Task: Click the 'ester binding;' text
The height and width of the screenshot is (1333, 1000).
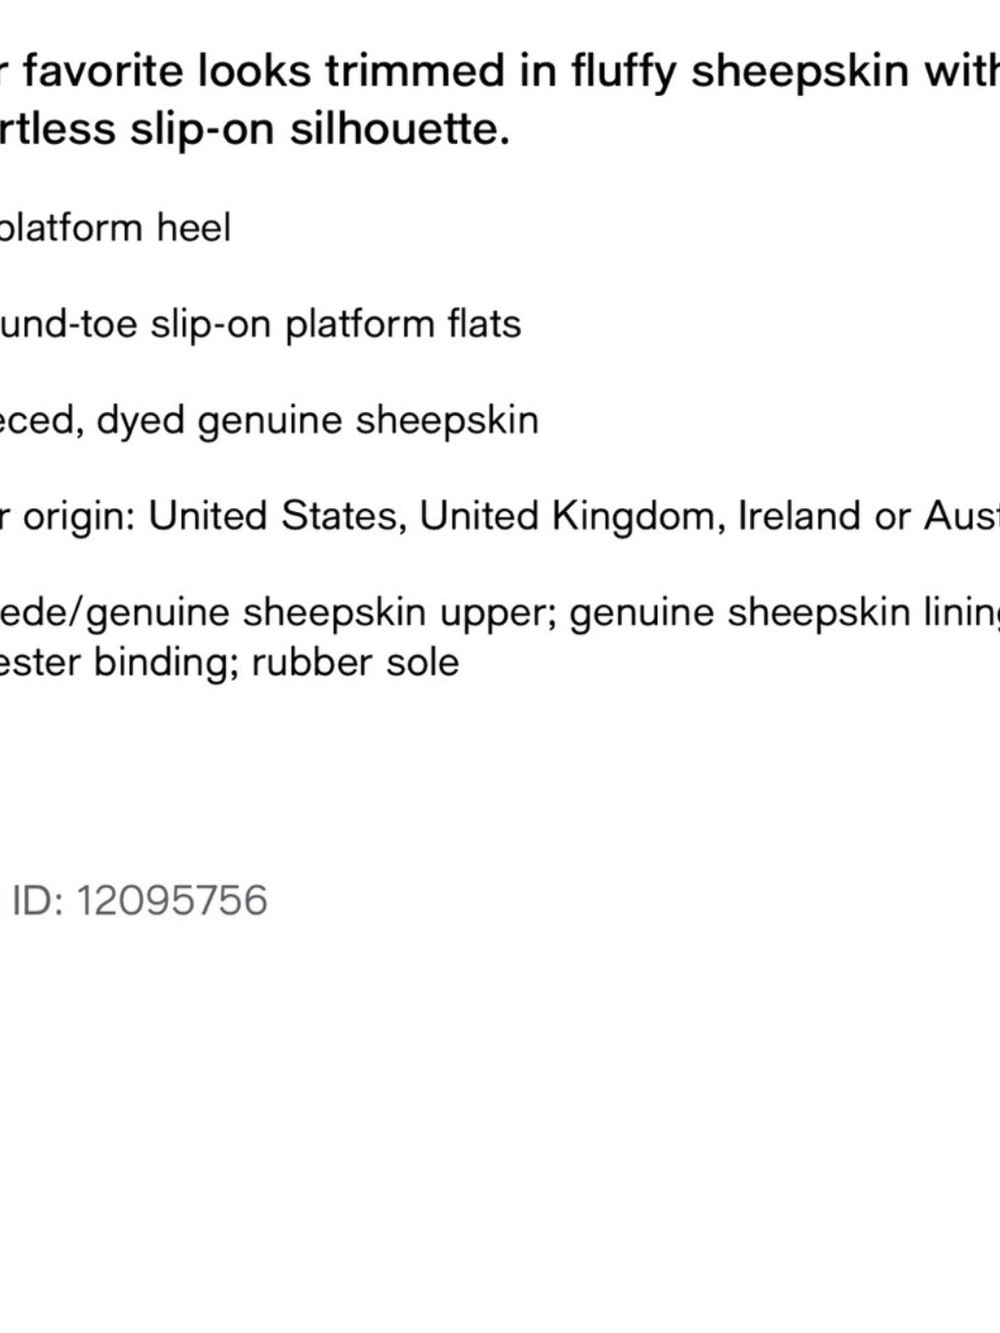Action: [120, 662]
